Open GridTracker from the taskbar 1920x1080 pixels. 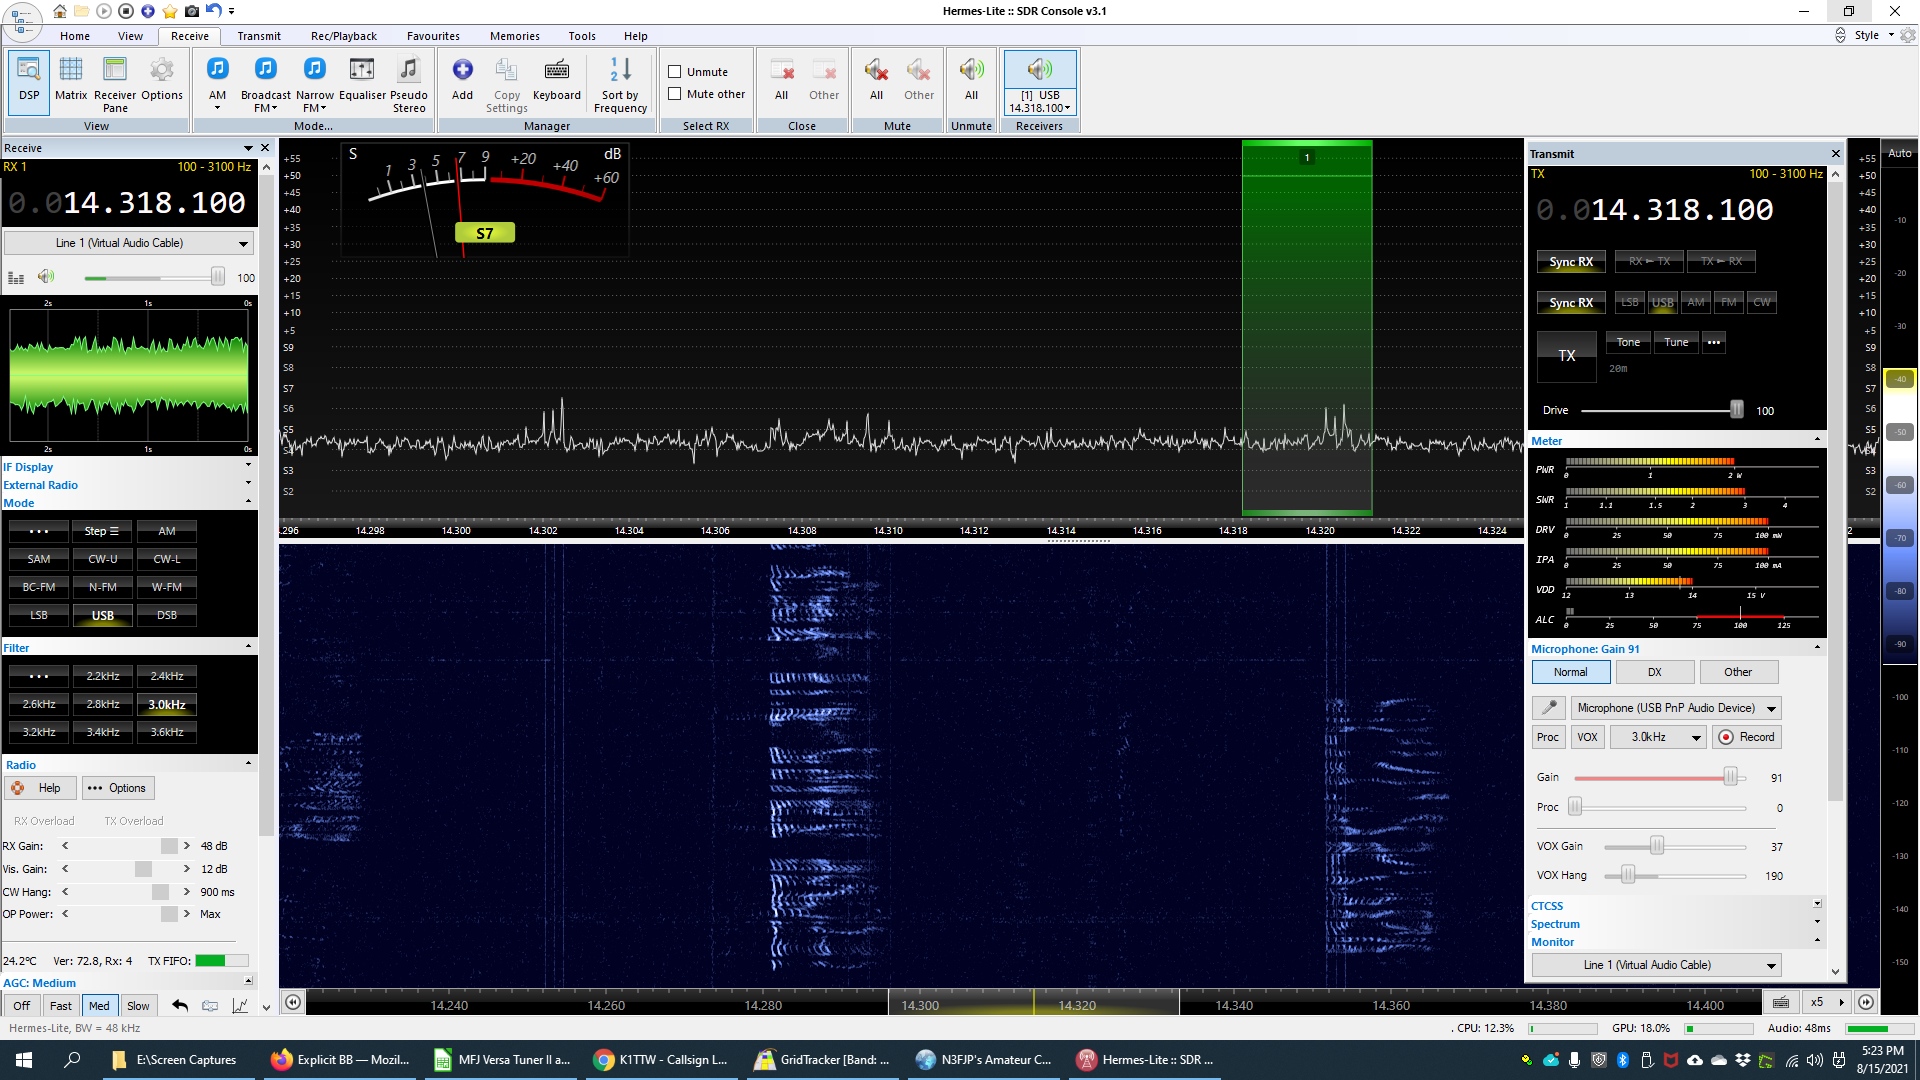pyautogui.click(x=822, y=1060)
